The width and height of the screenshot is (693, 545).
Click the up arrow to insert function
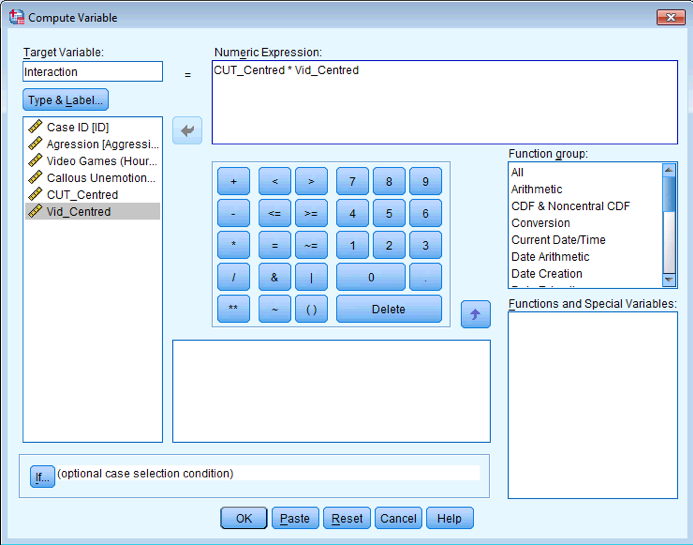[x=475, y=313]
